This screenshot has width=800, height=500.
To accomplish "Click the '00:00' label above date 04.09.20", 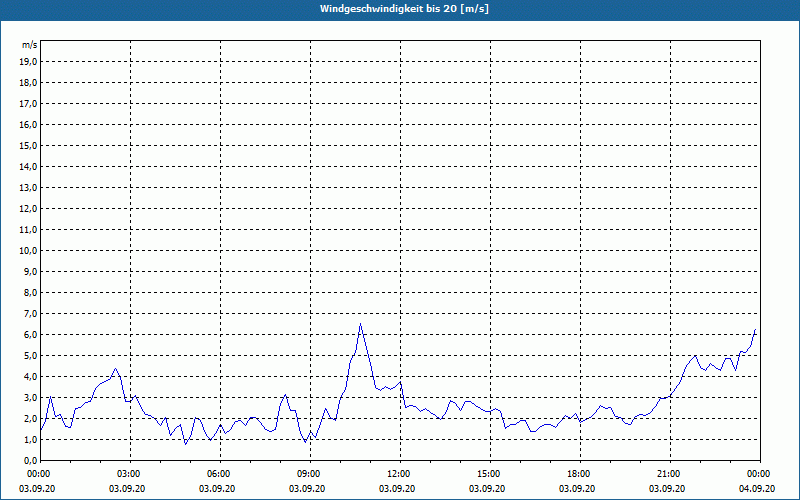I will (x=760, y=474).
